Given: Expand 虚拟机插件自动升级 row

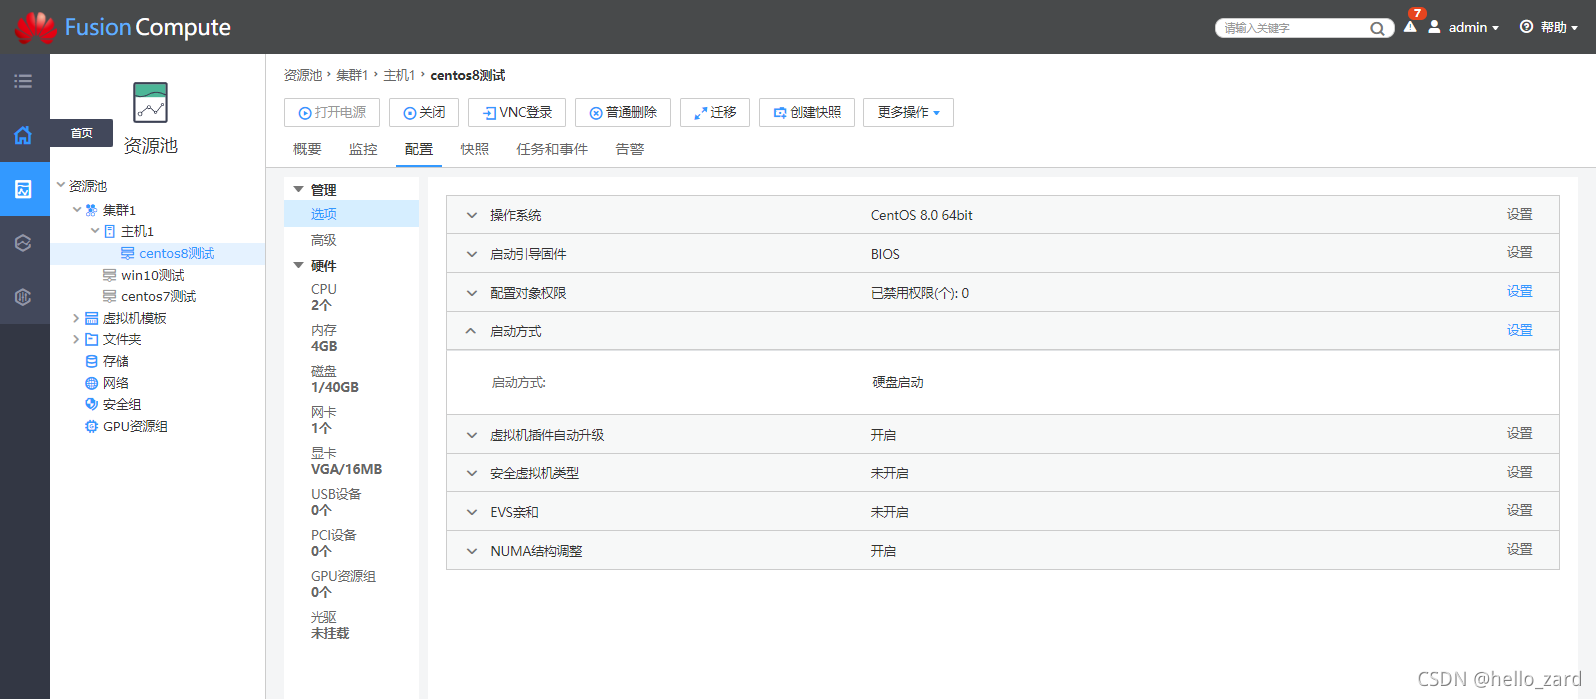Looking at the screenshot, I should click(x=472, y=435).
